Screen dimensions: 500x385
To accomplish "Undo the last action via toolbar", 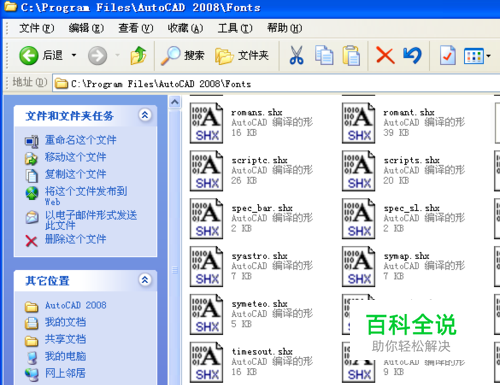I will (x=413, y=55).
